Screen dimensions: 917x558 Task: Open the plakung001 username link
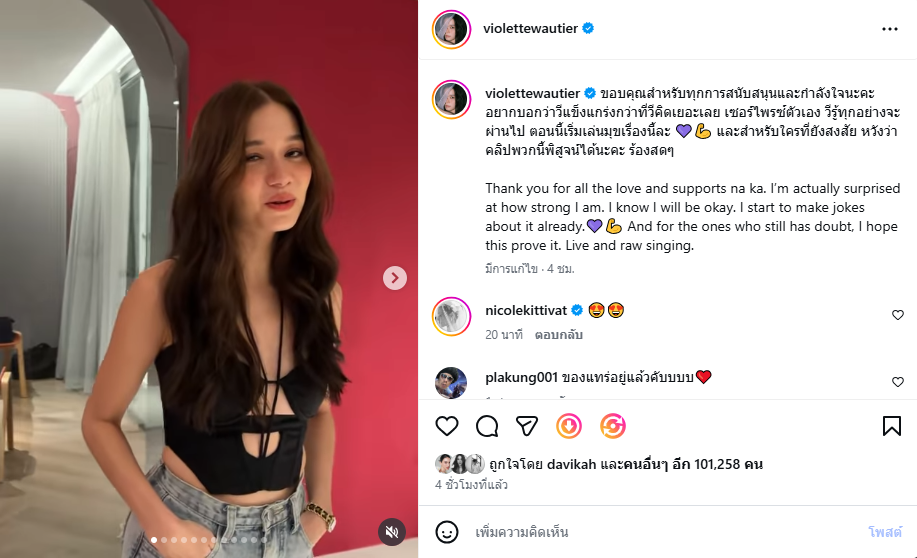[520, 377]
